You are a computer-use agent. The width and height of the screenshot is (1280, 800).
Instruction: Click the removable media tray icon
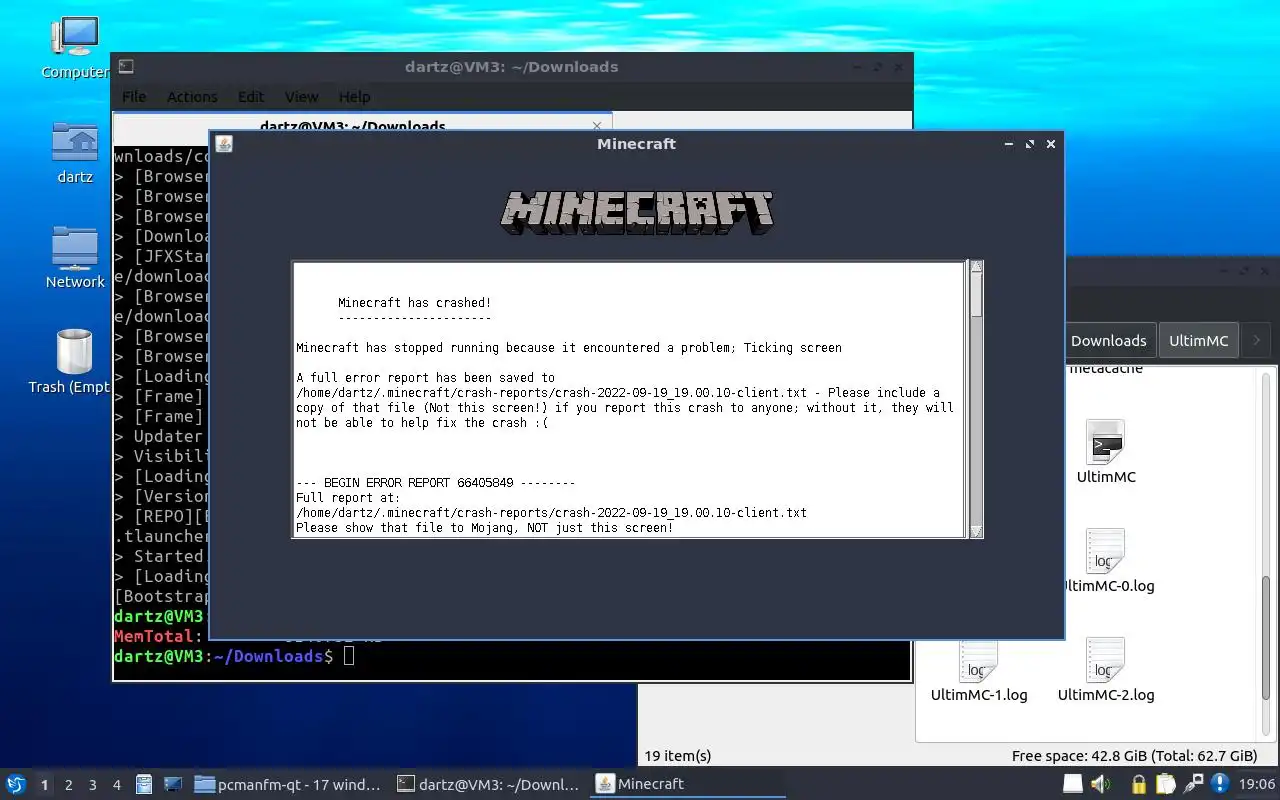click(x=1072, y=784)
